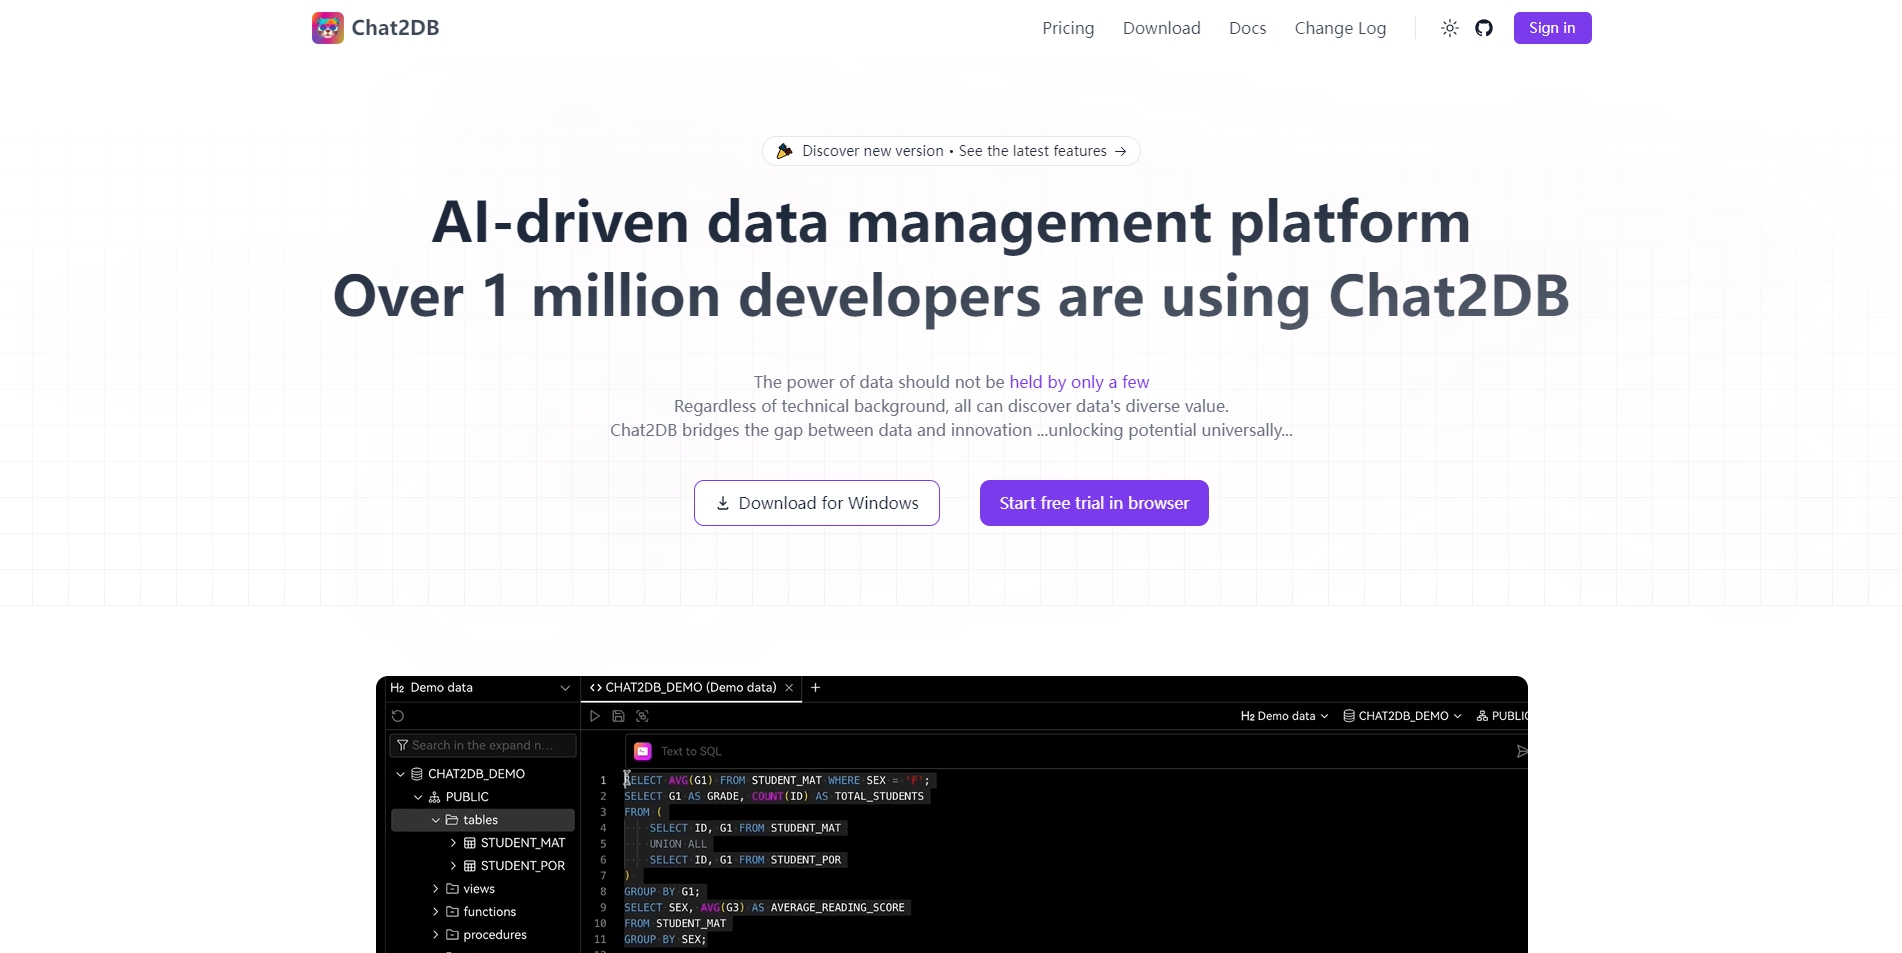Toggle the light/dark theme sun icon

(1449, 28)
